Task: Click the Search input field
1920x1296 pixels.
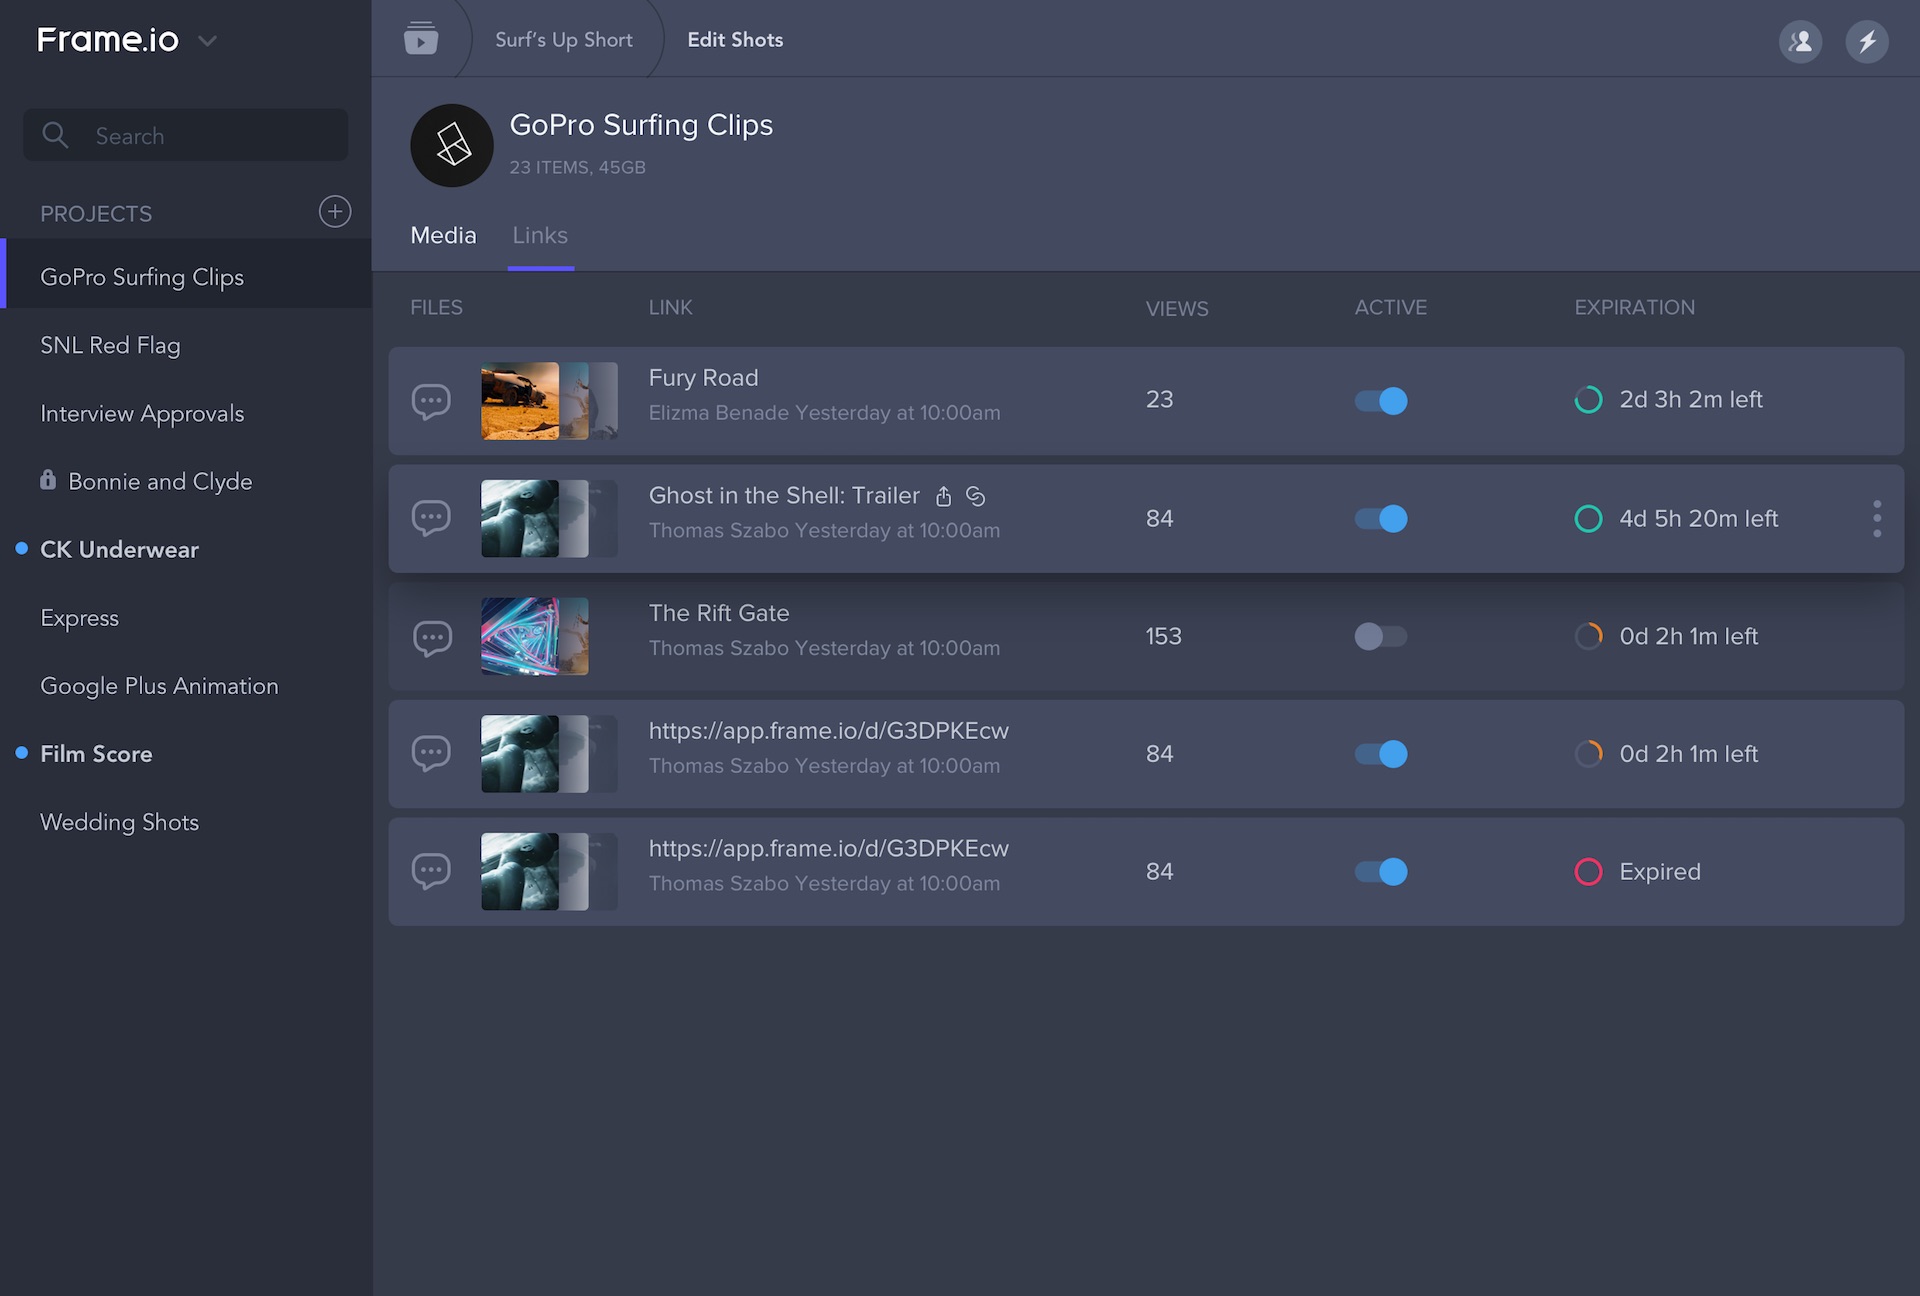Action: click(x=186, y=136)
